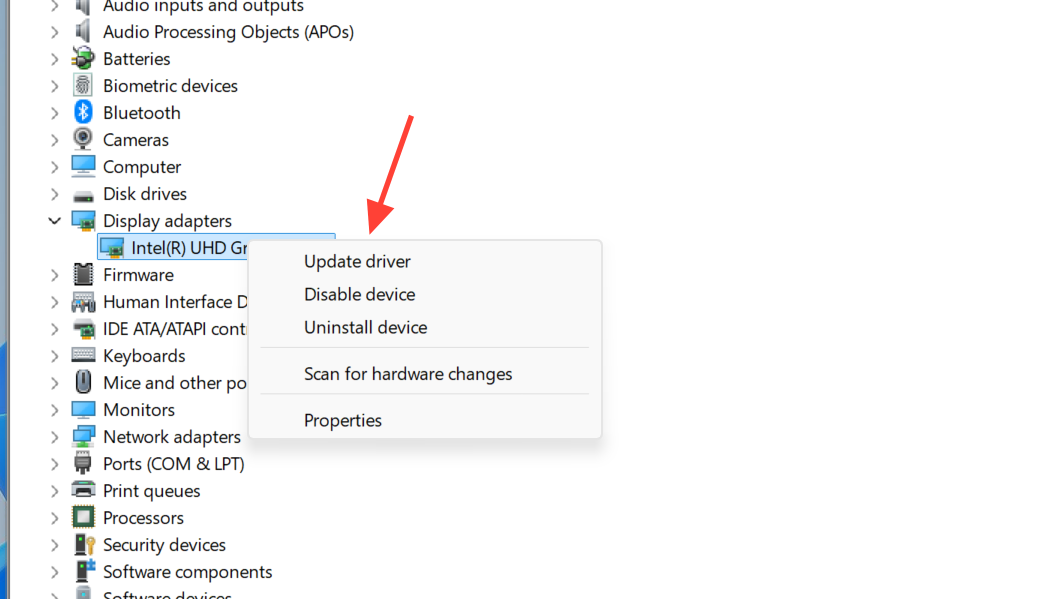Screen dimensions: 1064x599
Task: Open Properties from the context menu
Action: (343, 421)
